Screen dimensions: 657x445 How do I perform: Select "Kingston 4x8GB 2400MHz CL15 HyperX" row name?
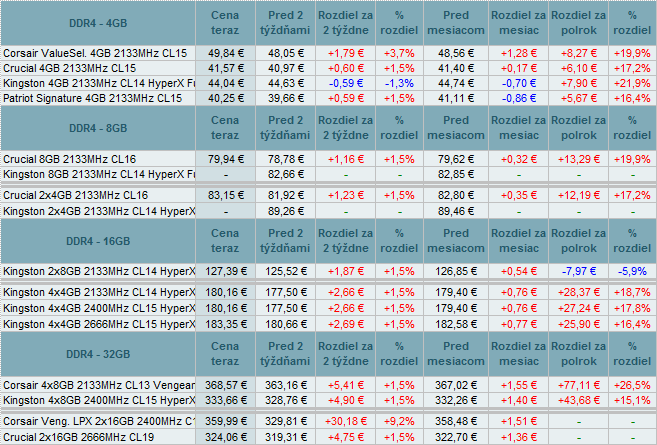tap(99, 400)
